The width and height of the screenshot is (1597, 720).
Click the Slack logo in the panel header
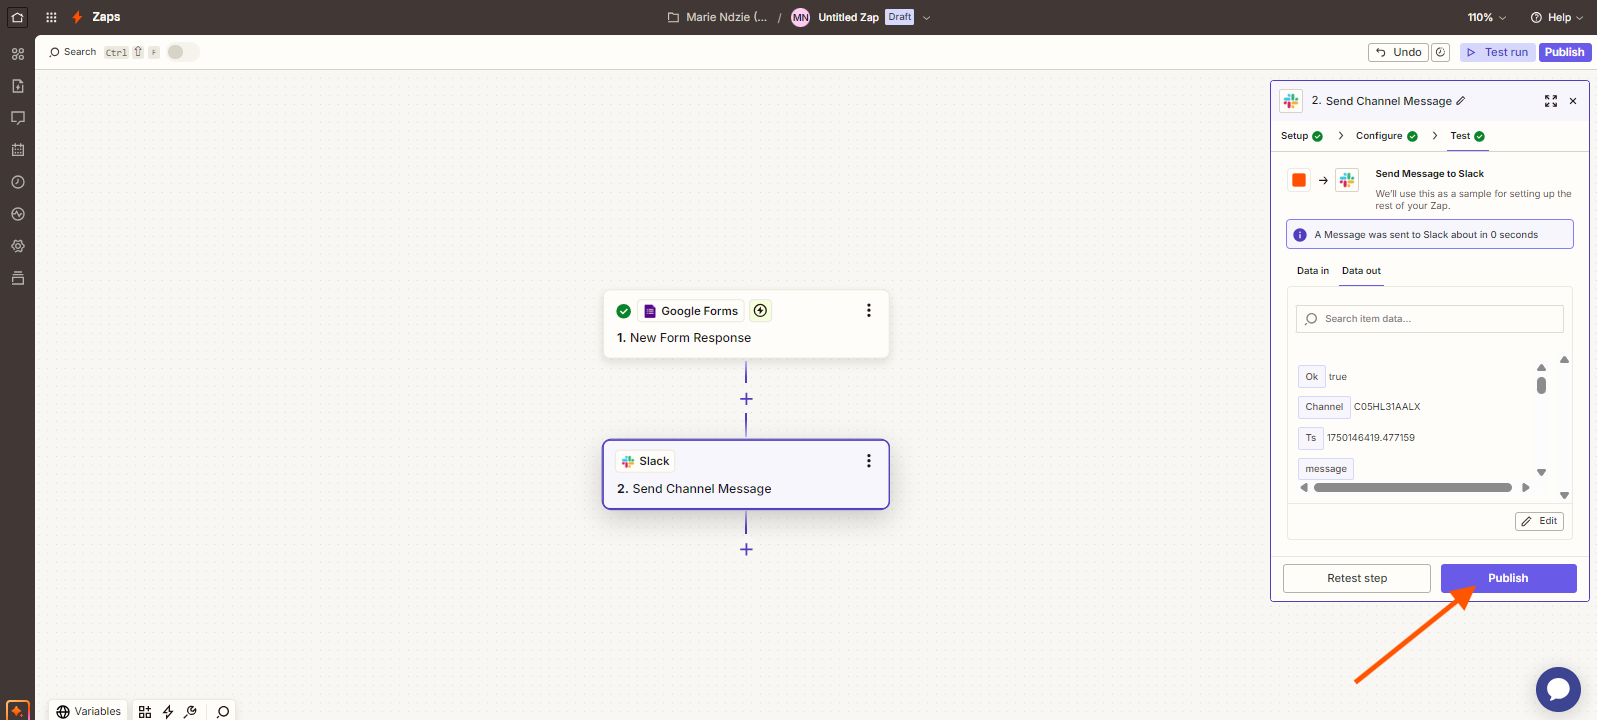(1291, 101)
